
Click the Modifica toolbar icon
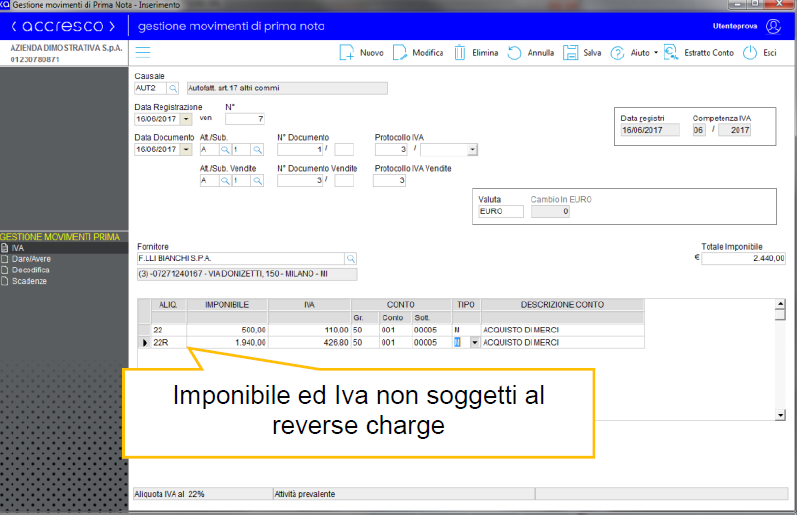click(400, 52)
